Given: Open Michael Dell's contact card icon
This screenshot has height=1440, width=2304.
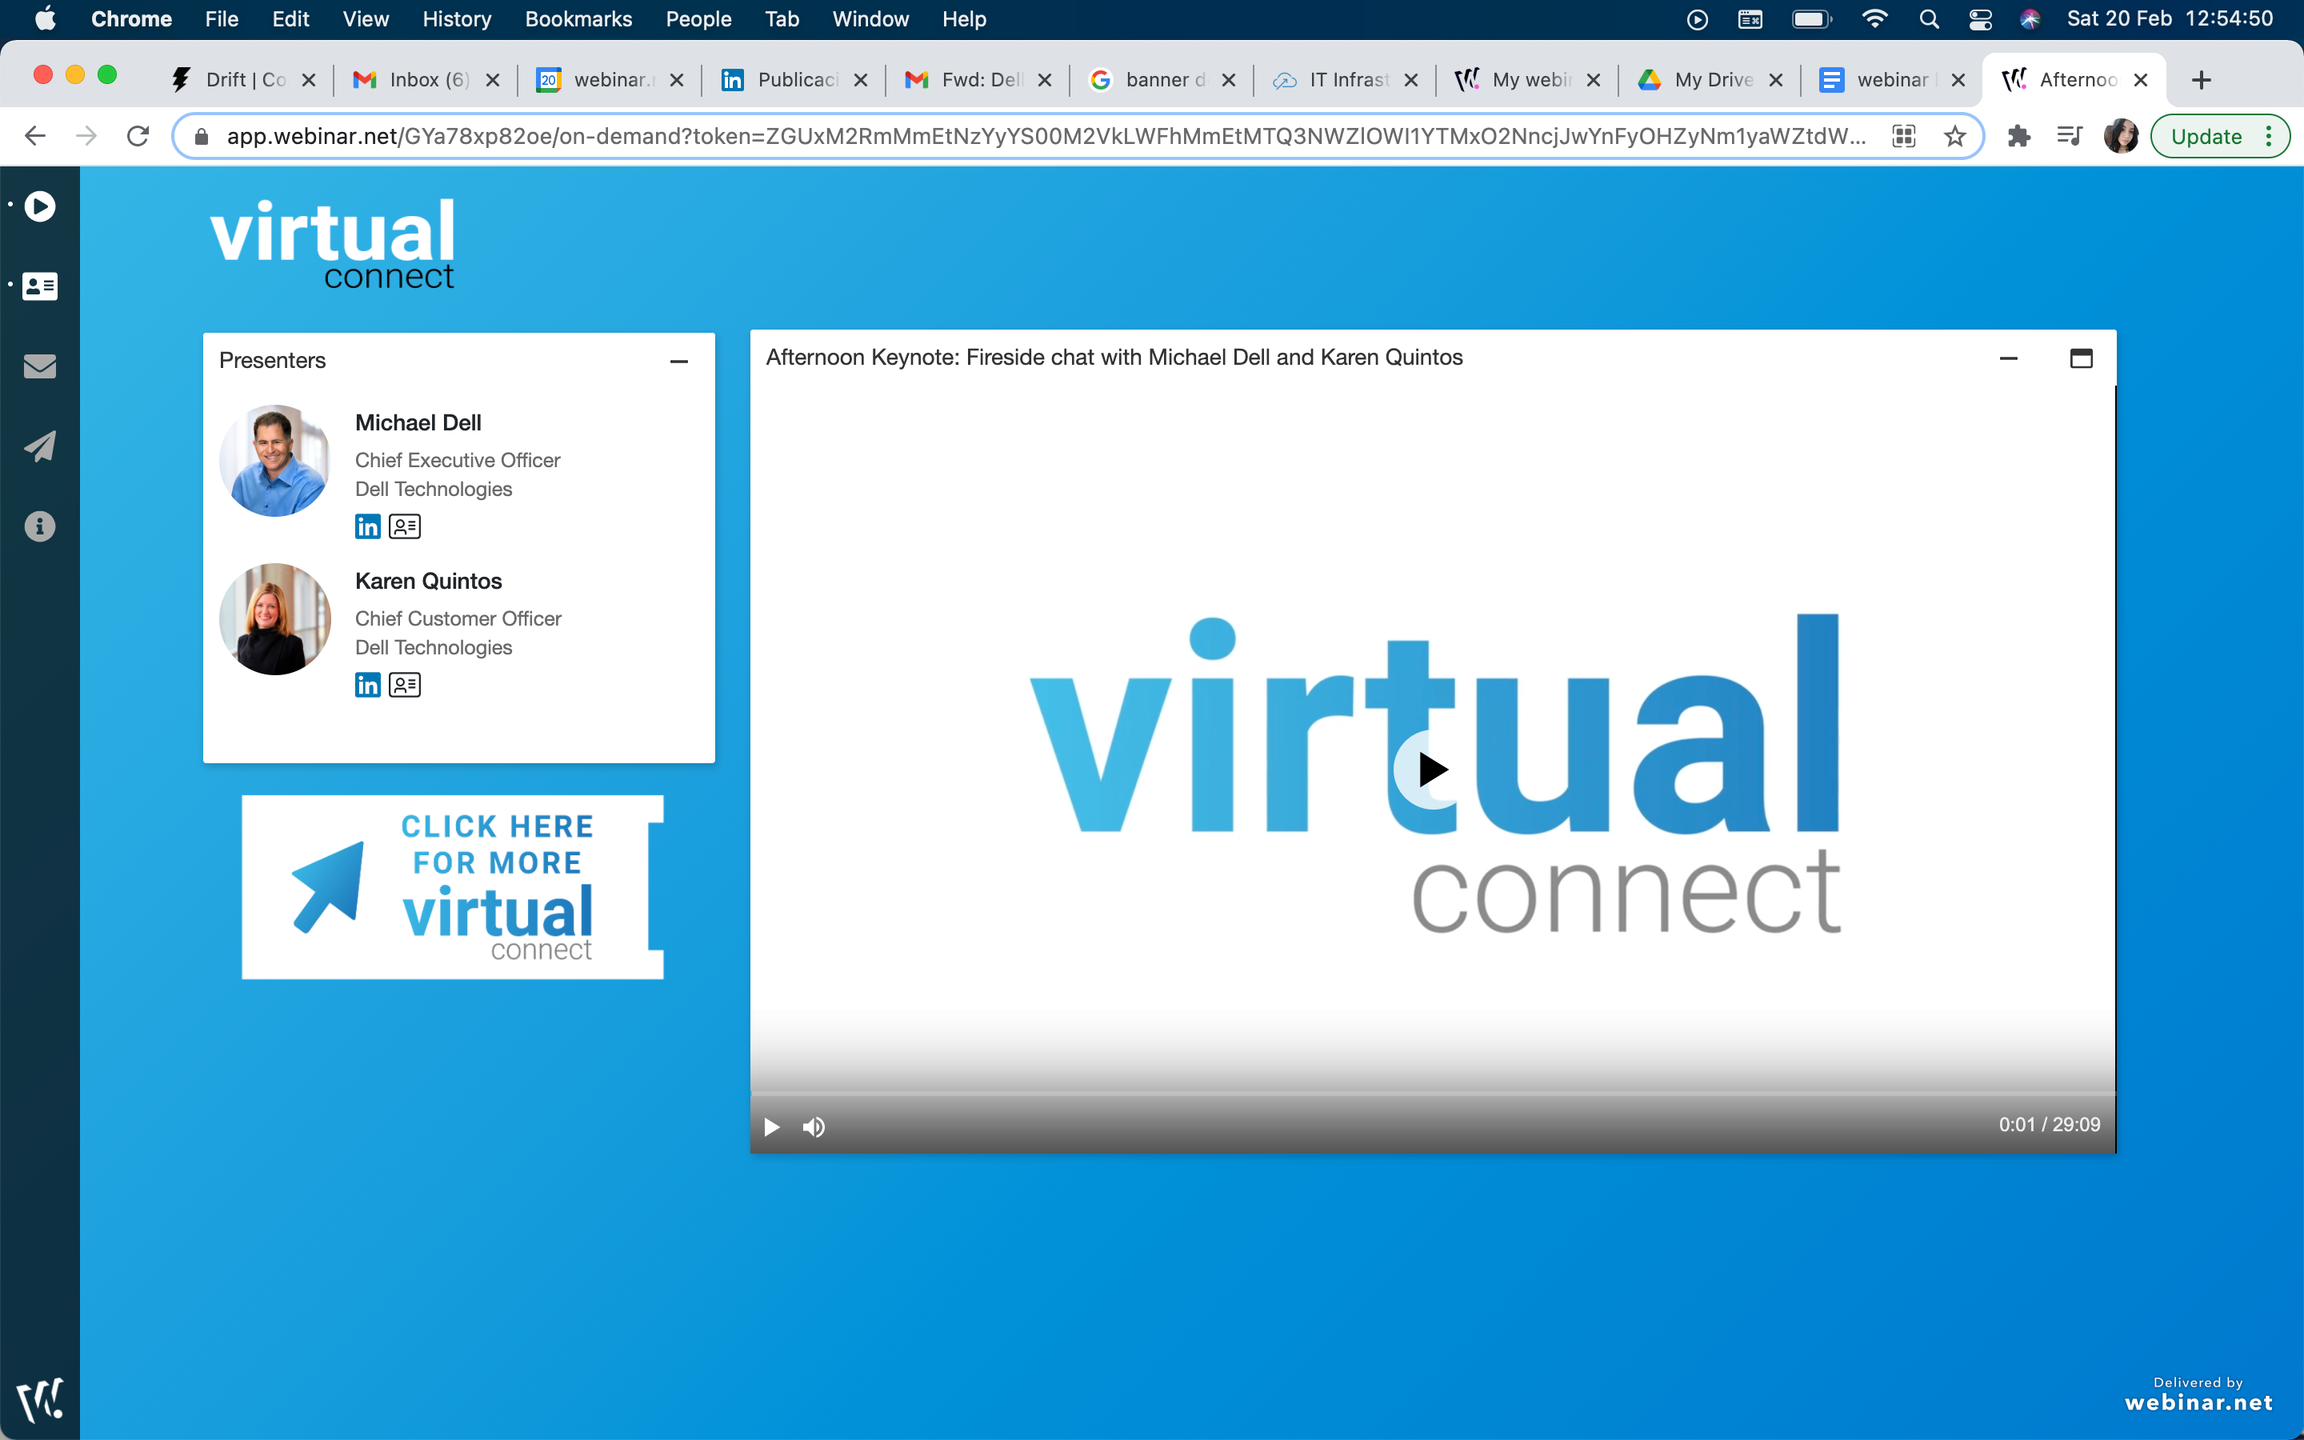Looking at the screenshot, I should point(404,526).
